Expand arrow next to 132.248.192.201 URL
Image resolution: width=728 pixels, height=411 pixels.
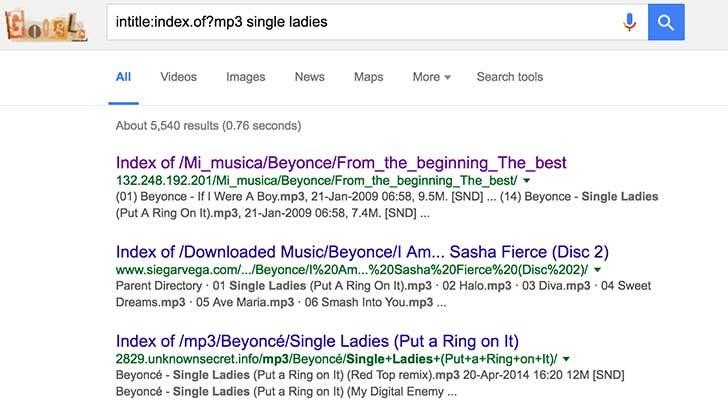526,181
